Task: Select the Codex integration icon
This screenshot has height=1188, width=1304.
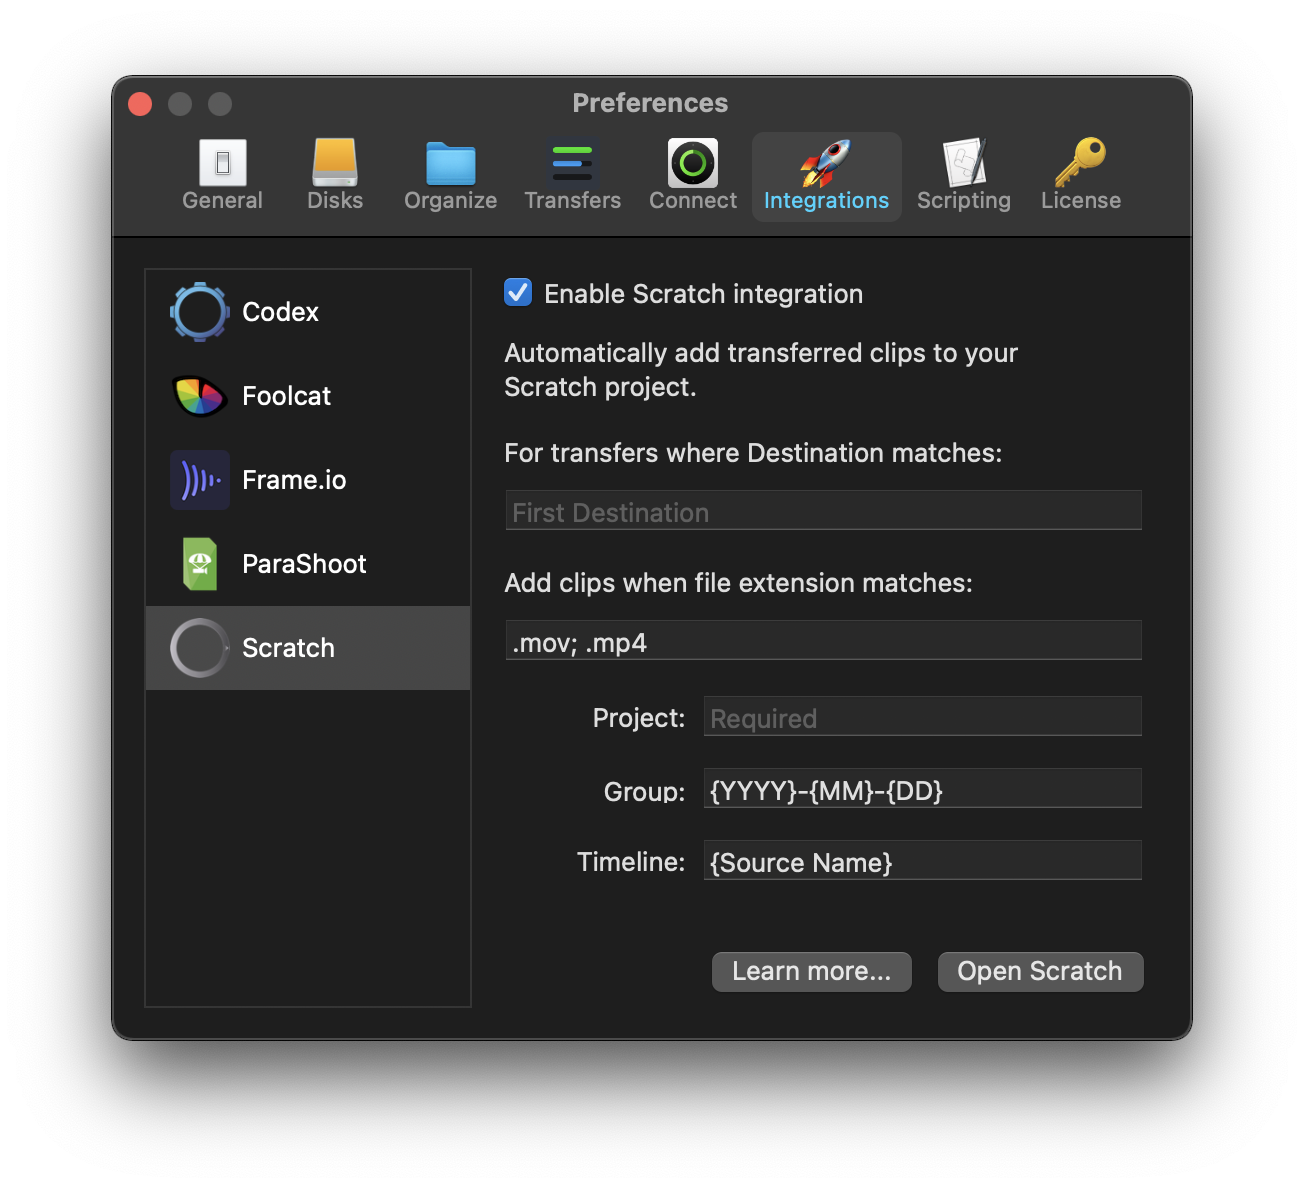Action: click(200, 312)
